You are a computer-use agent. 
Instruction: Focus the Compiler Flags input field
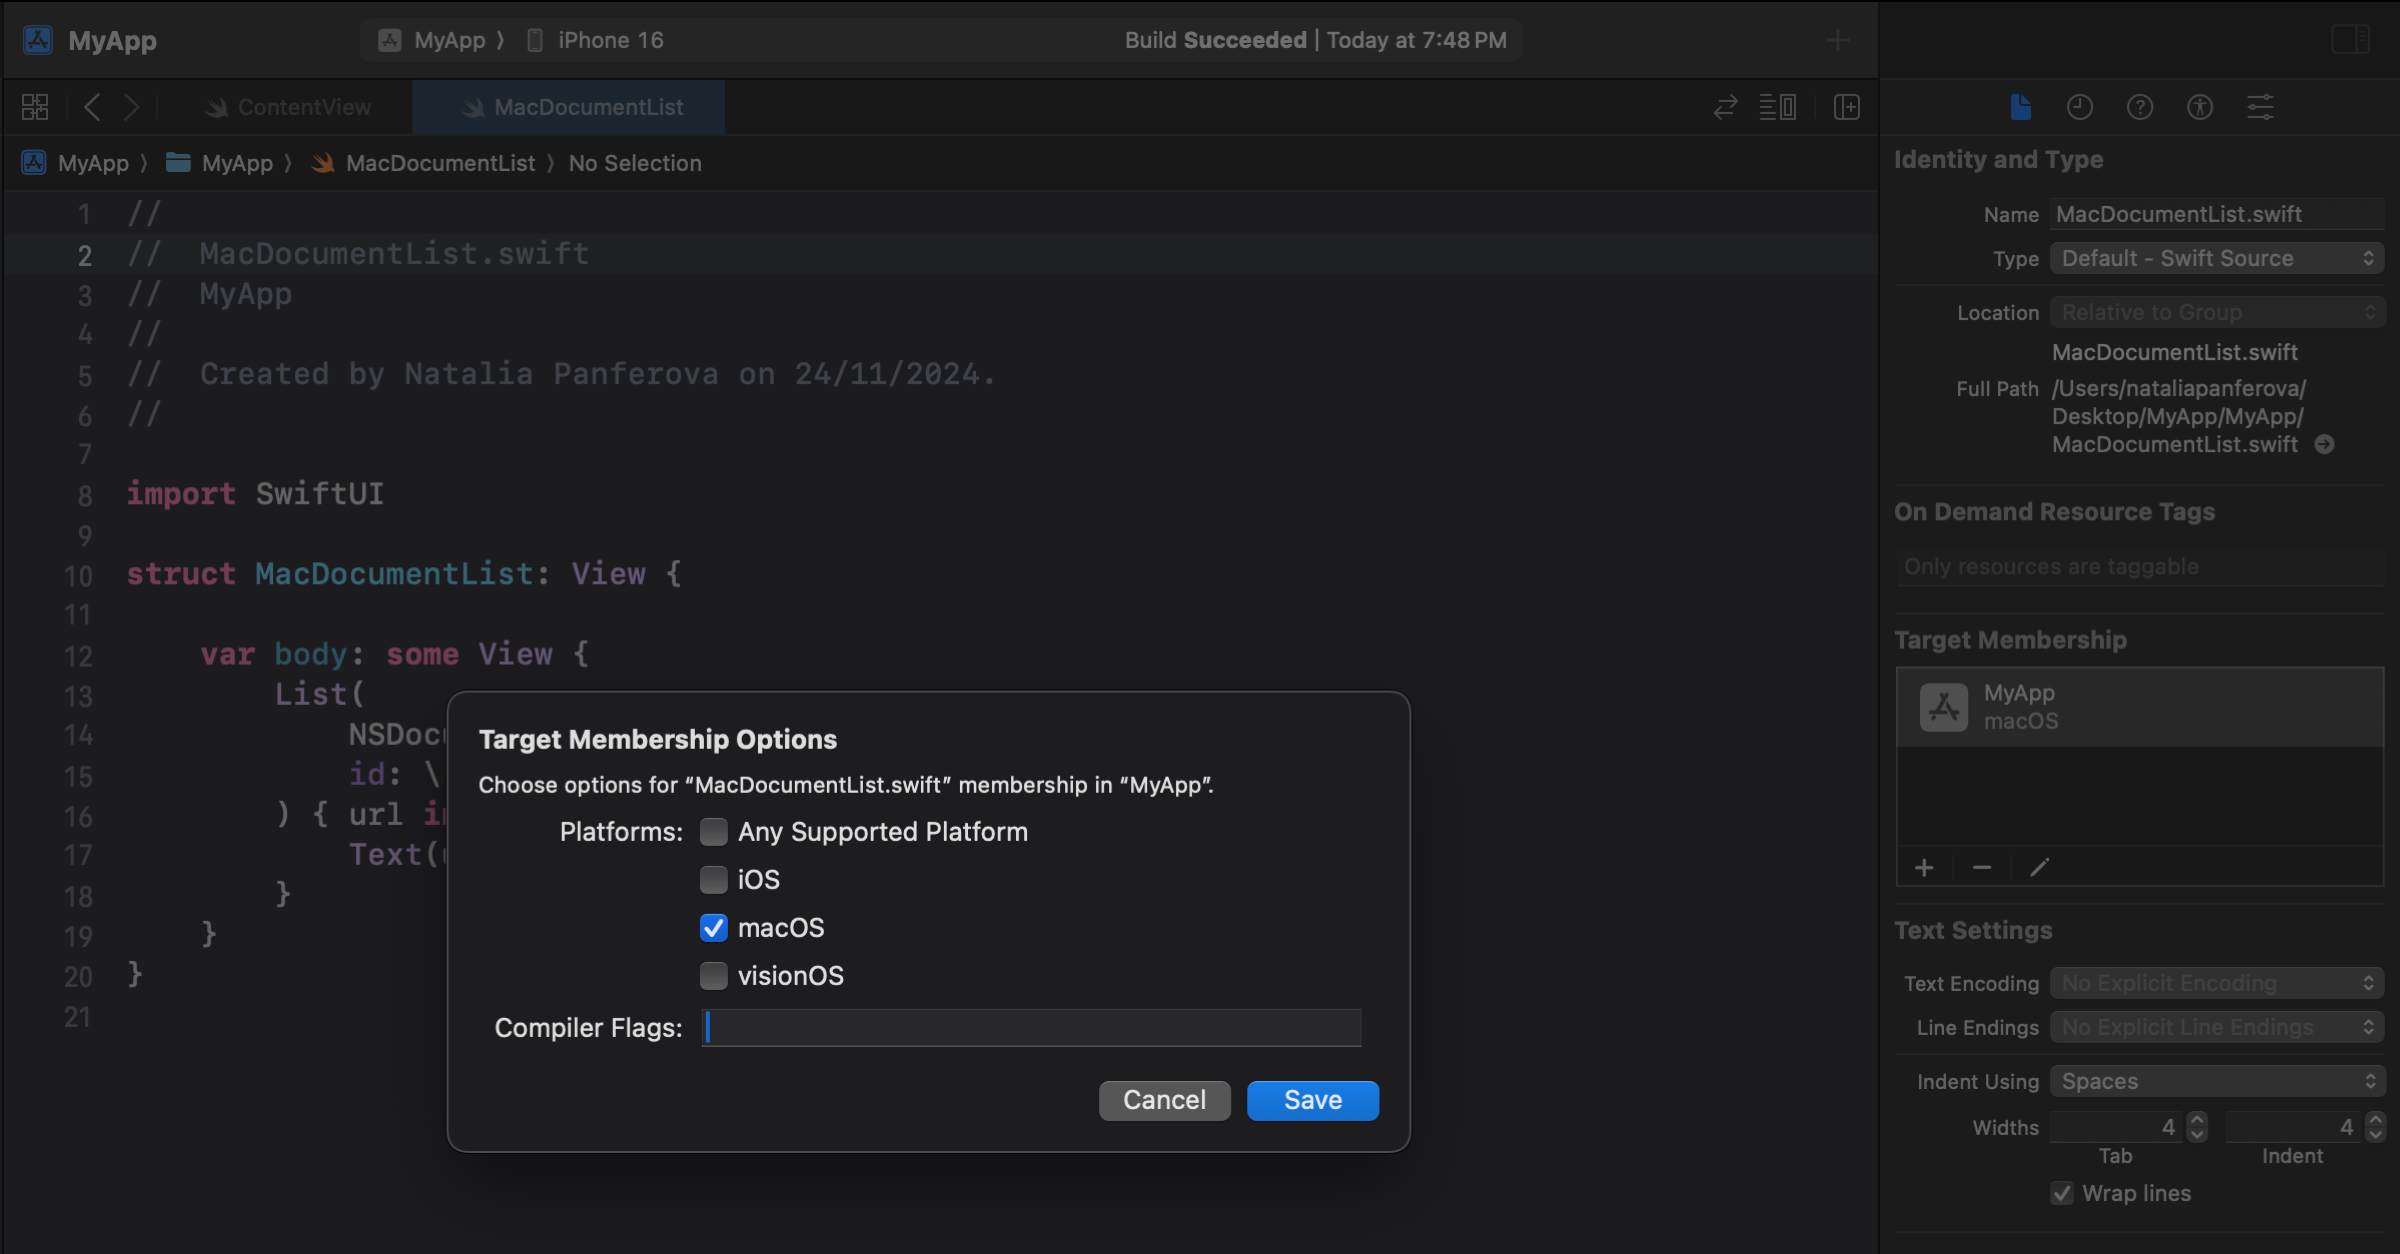(1031, 1027)
